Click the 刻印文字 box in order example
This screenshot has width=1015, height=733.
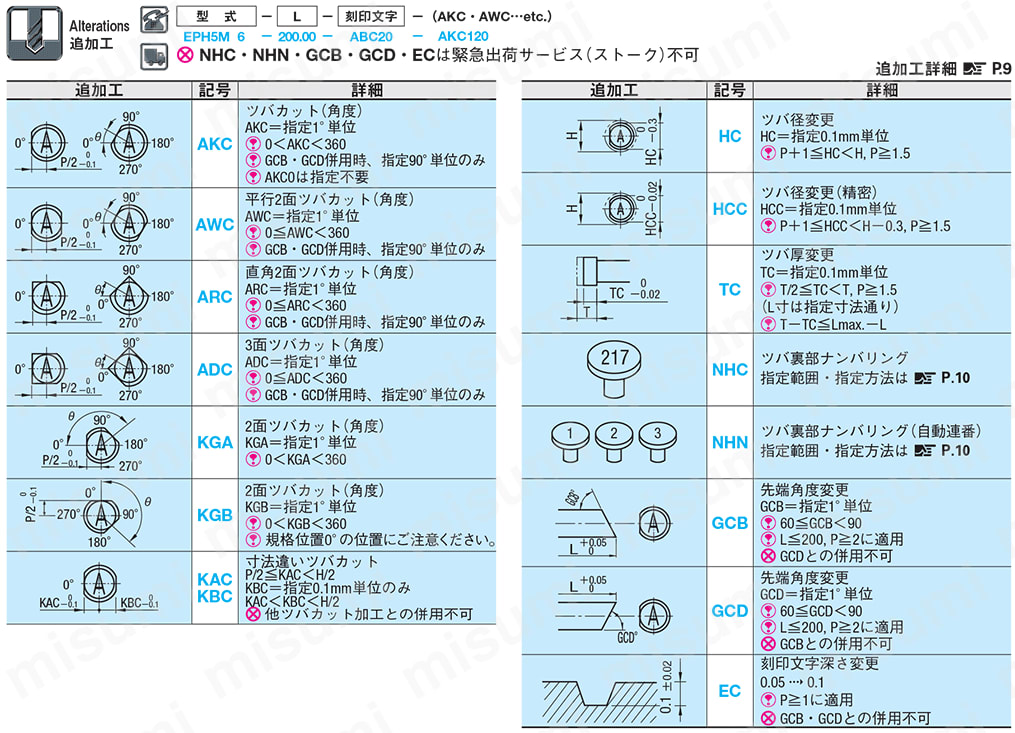pyautogui.click(x=371, y=16)
